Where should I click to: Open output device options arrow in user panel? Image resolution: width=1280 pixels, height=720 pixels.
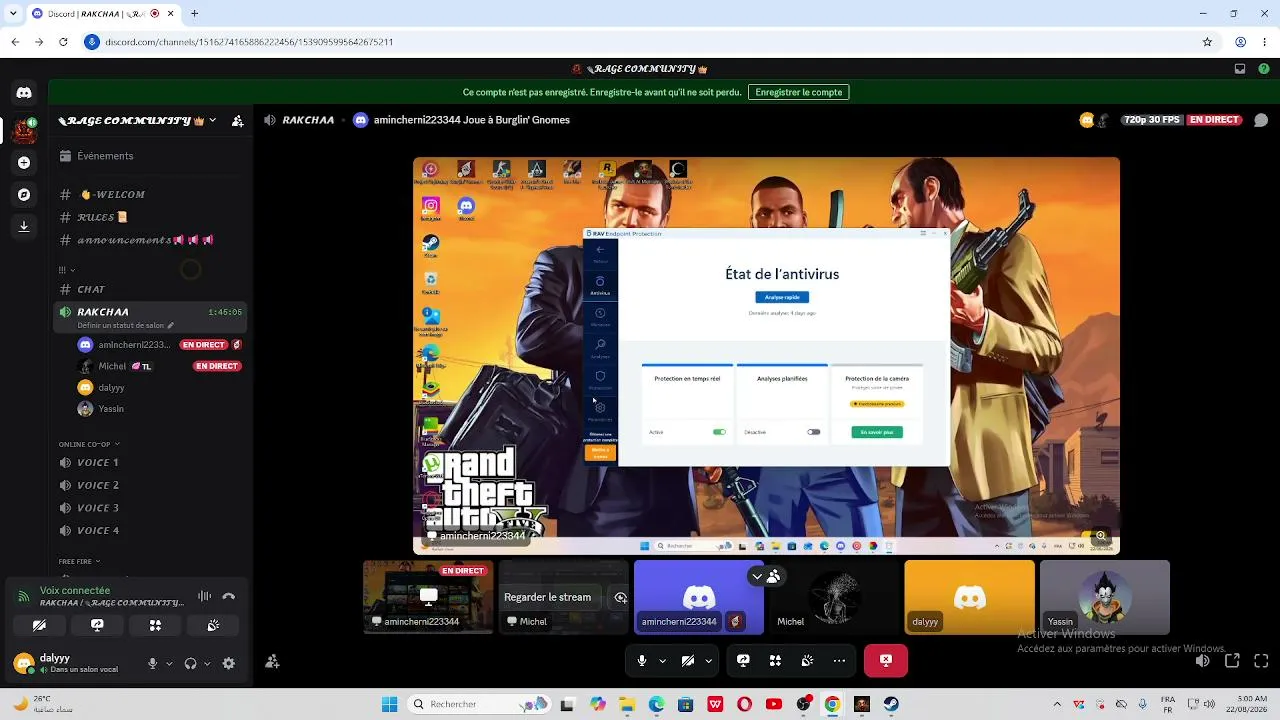(206, 663)
